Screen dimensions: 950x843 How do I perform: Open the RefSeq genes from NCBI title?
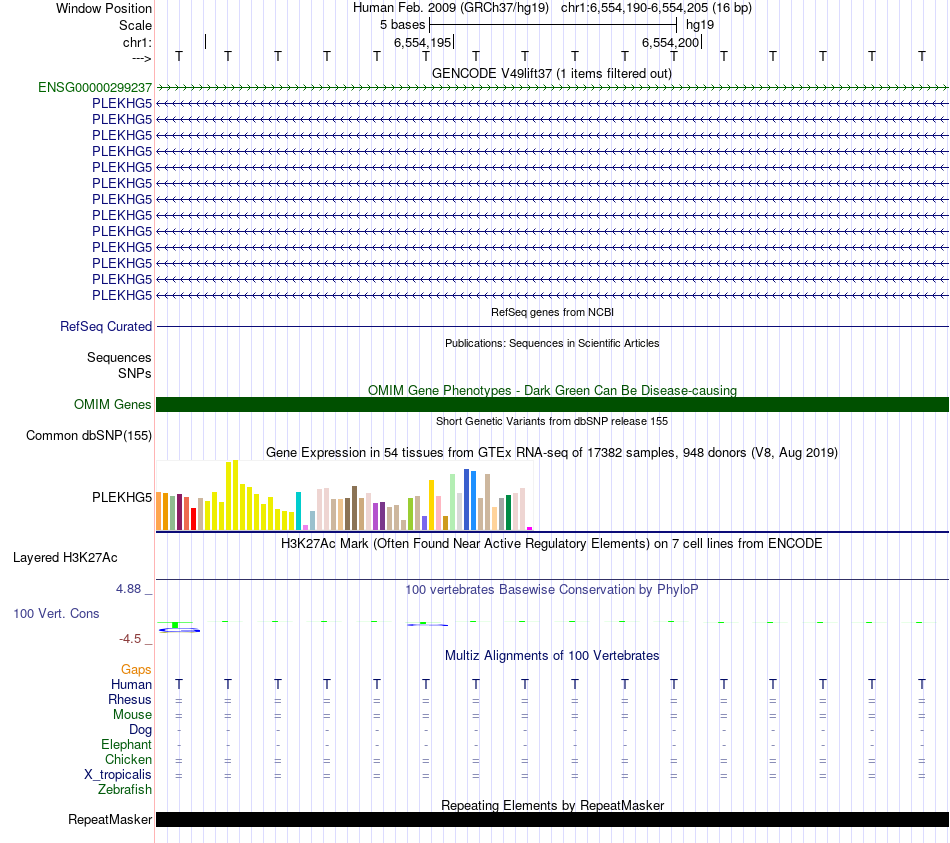pyautogui.click(x=552, y=312)
